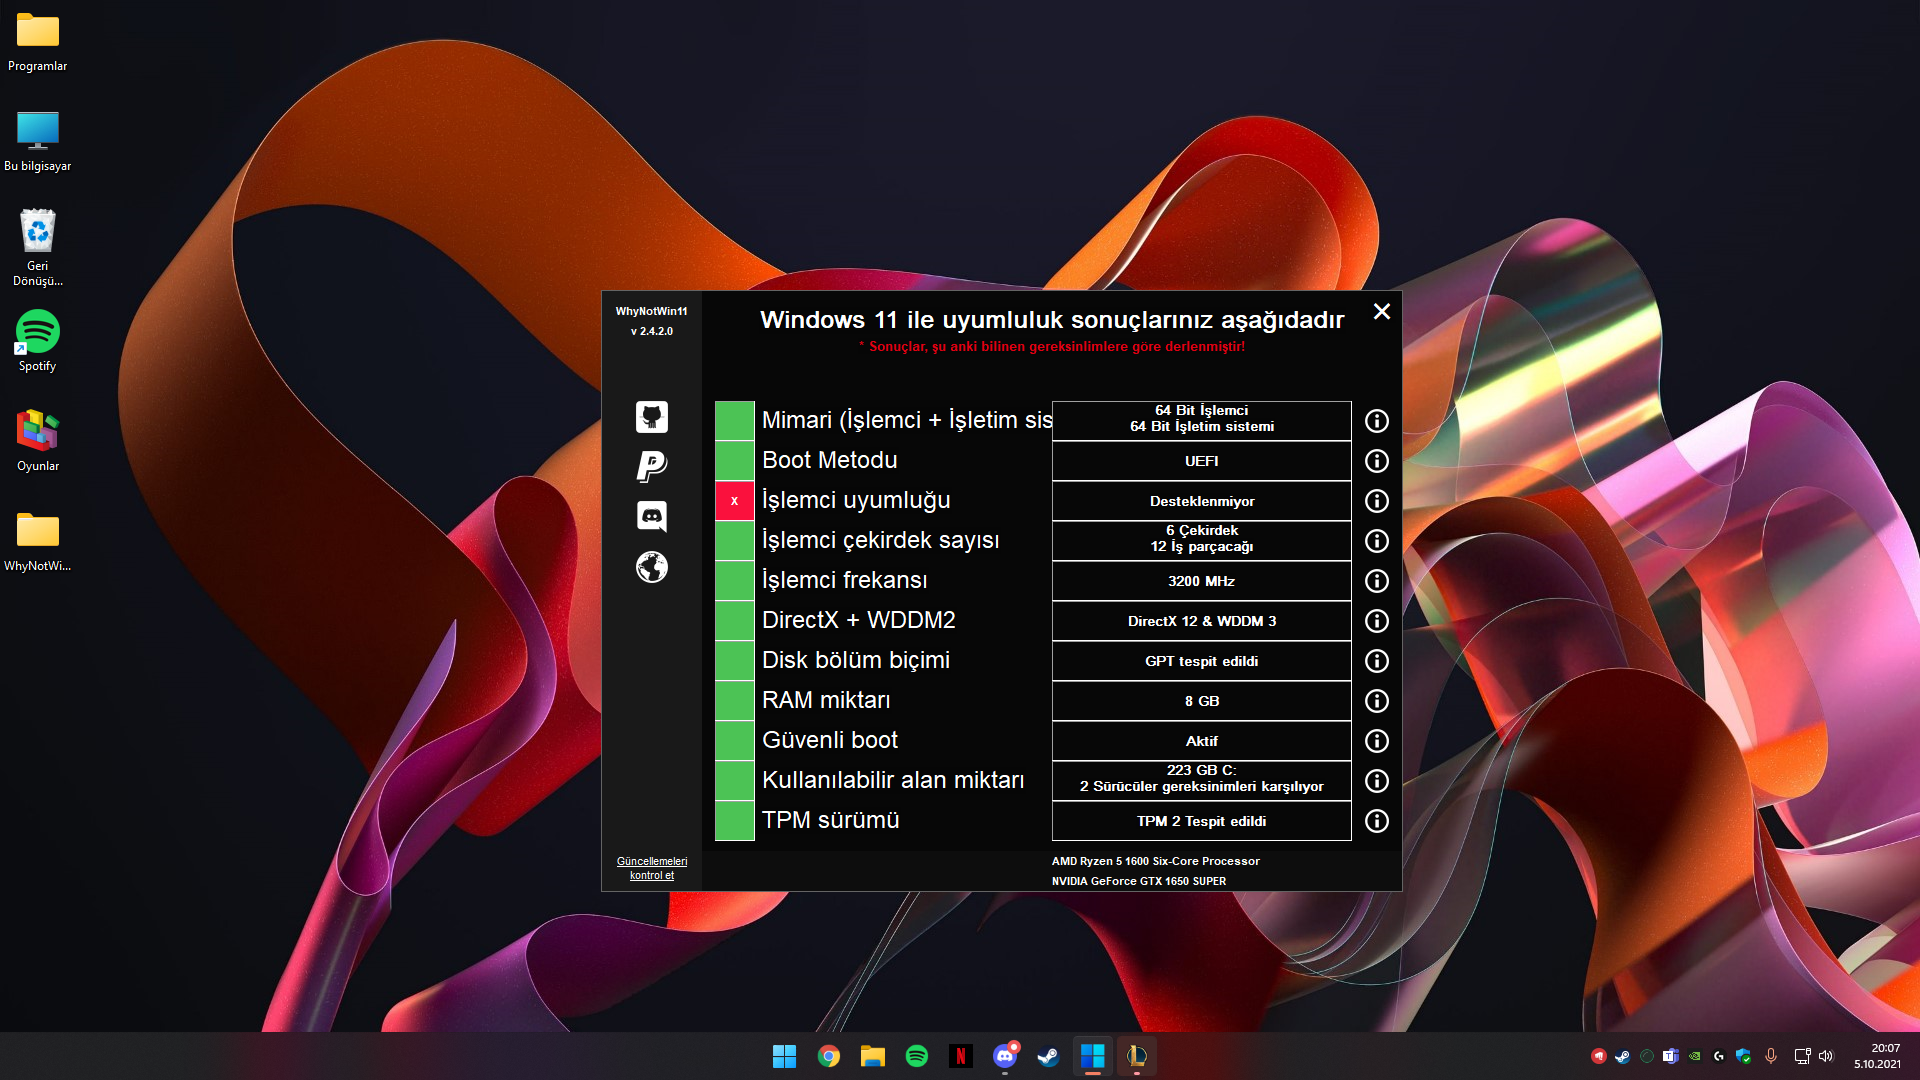
Task: Show info for RAM miktarı
Action: point(1377,701)
